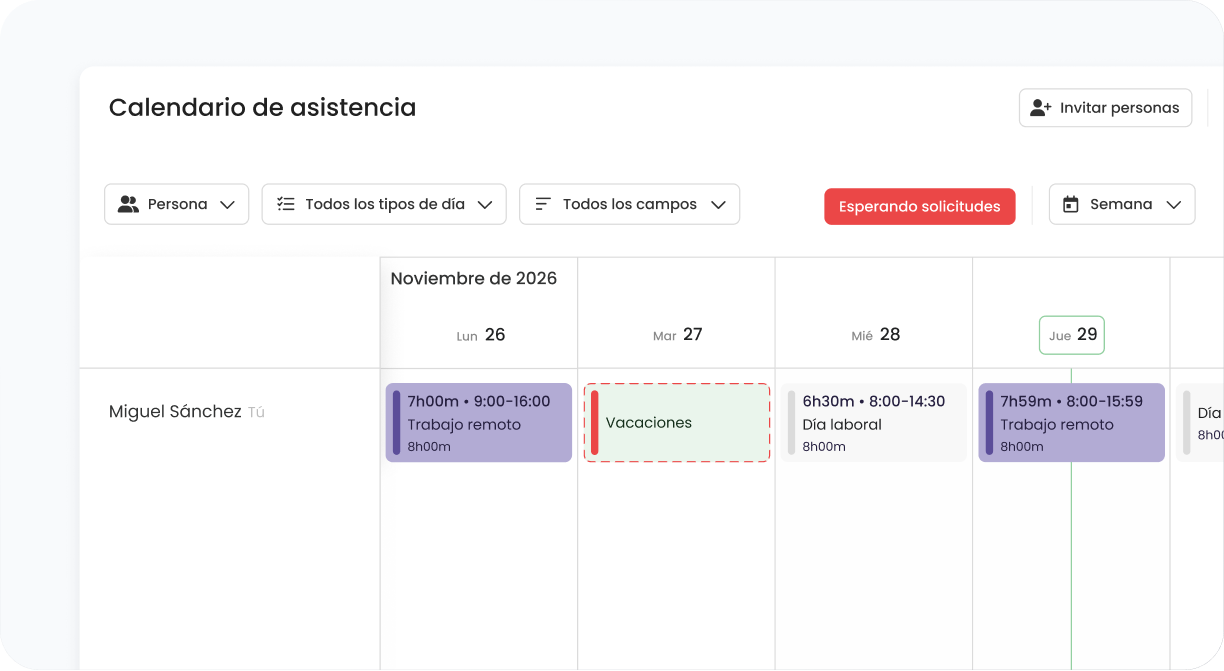Open Día laboral 8:00-14:30 entry
Image resolution: width=1224 pixels, height=671 pixels.
(x=874, y=423)
